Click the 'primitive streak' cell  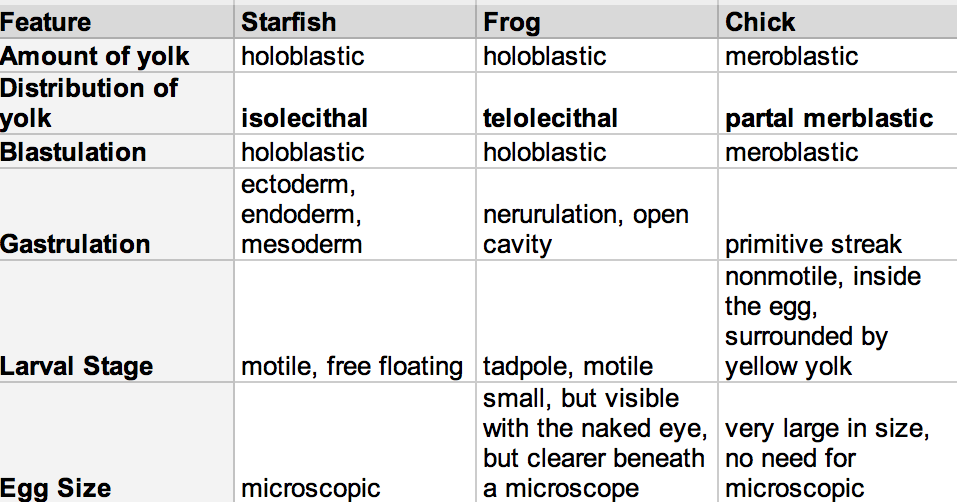pos(813,244)
